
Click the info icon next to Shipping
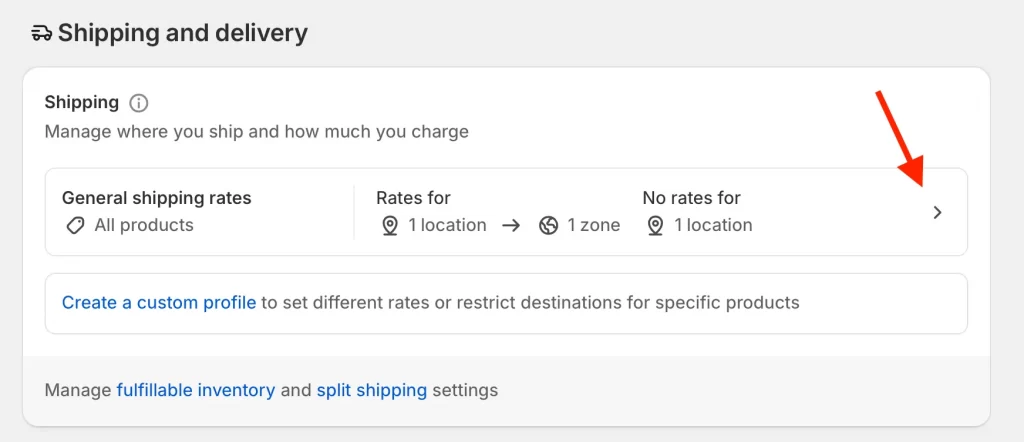click(139, 103)
